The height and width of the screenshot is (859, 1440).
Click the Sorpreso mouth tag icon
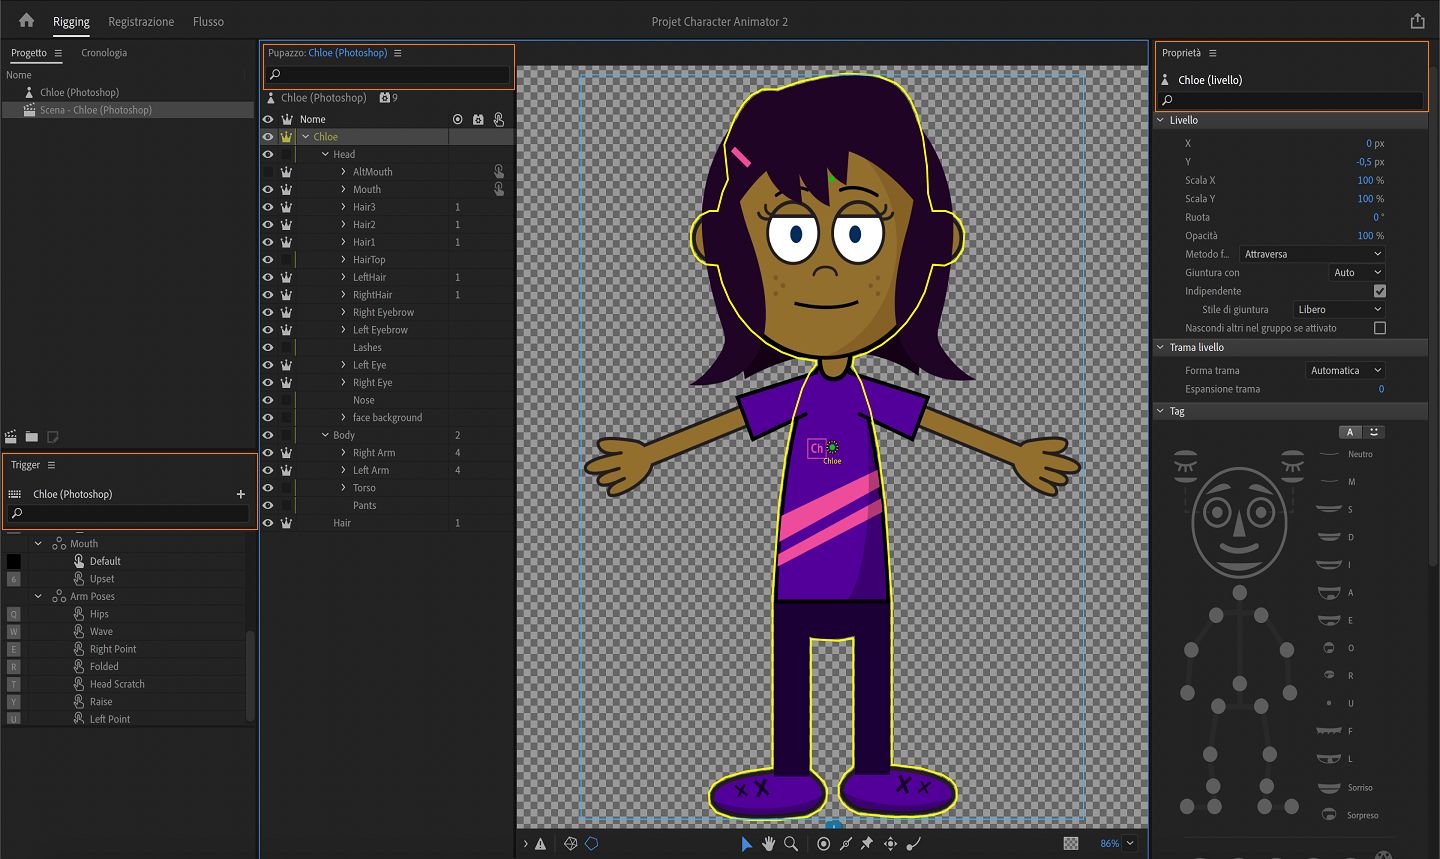(x=1329, y=815)
